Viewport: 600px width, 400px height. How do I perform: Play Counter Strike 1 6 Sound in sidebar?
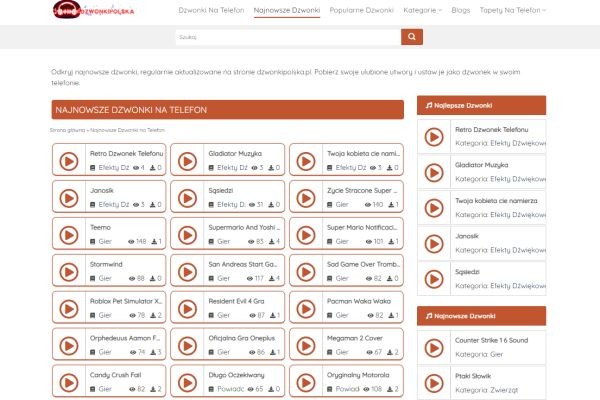434,347
